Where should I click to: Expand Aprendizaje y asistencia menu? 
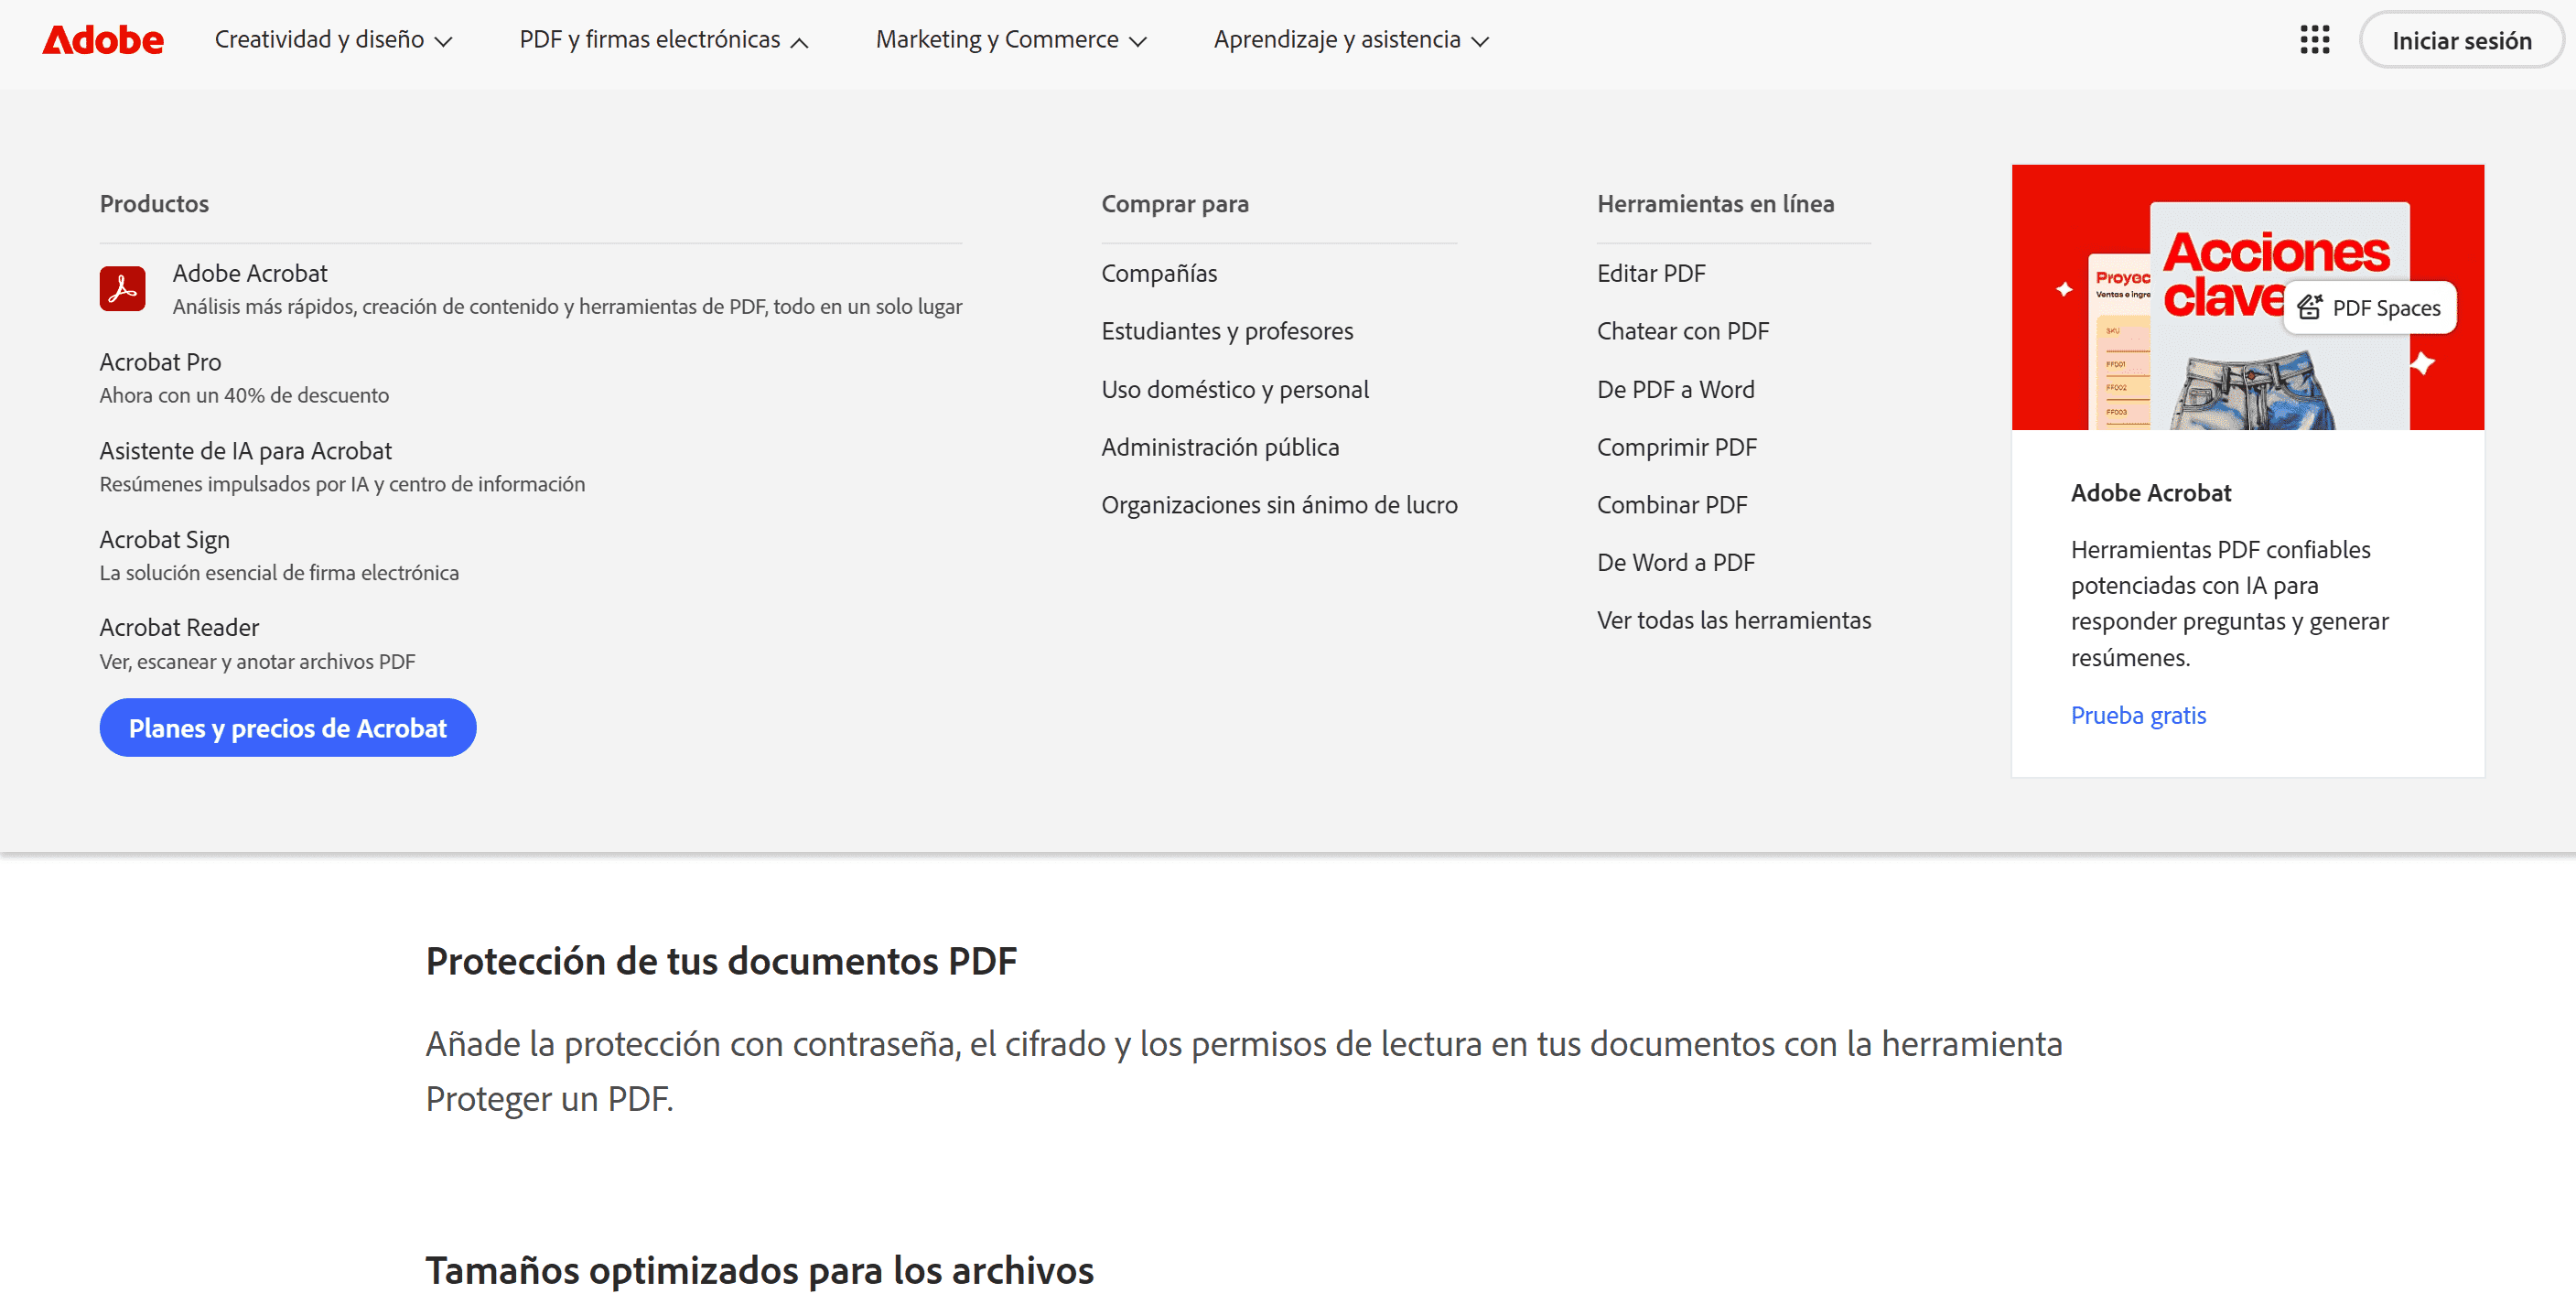coord(1351,40)
